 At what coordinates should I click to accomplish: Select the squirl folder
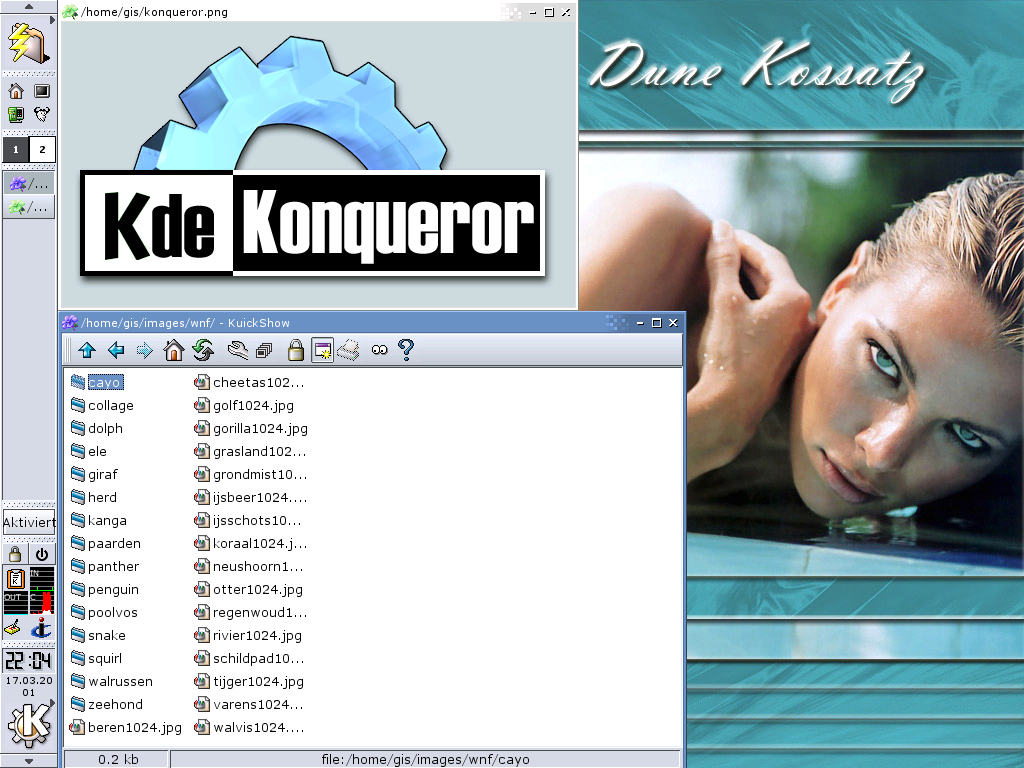point(96,658)
